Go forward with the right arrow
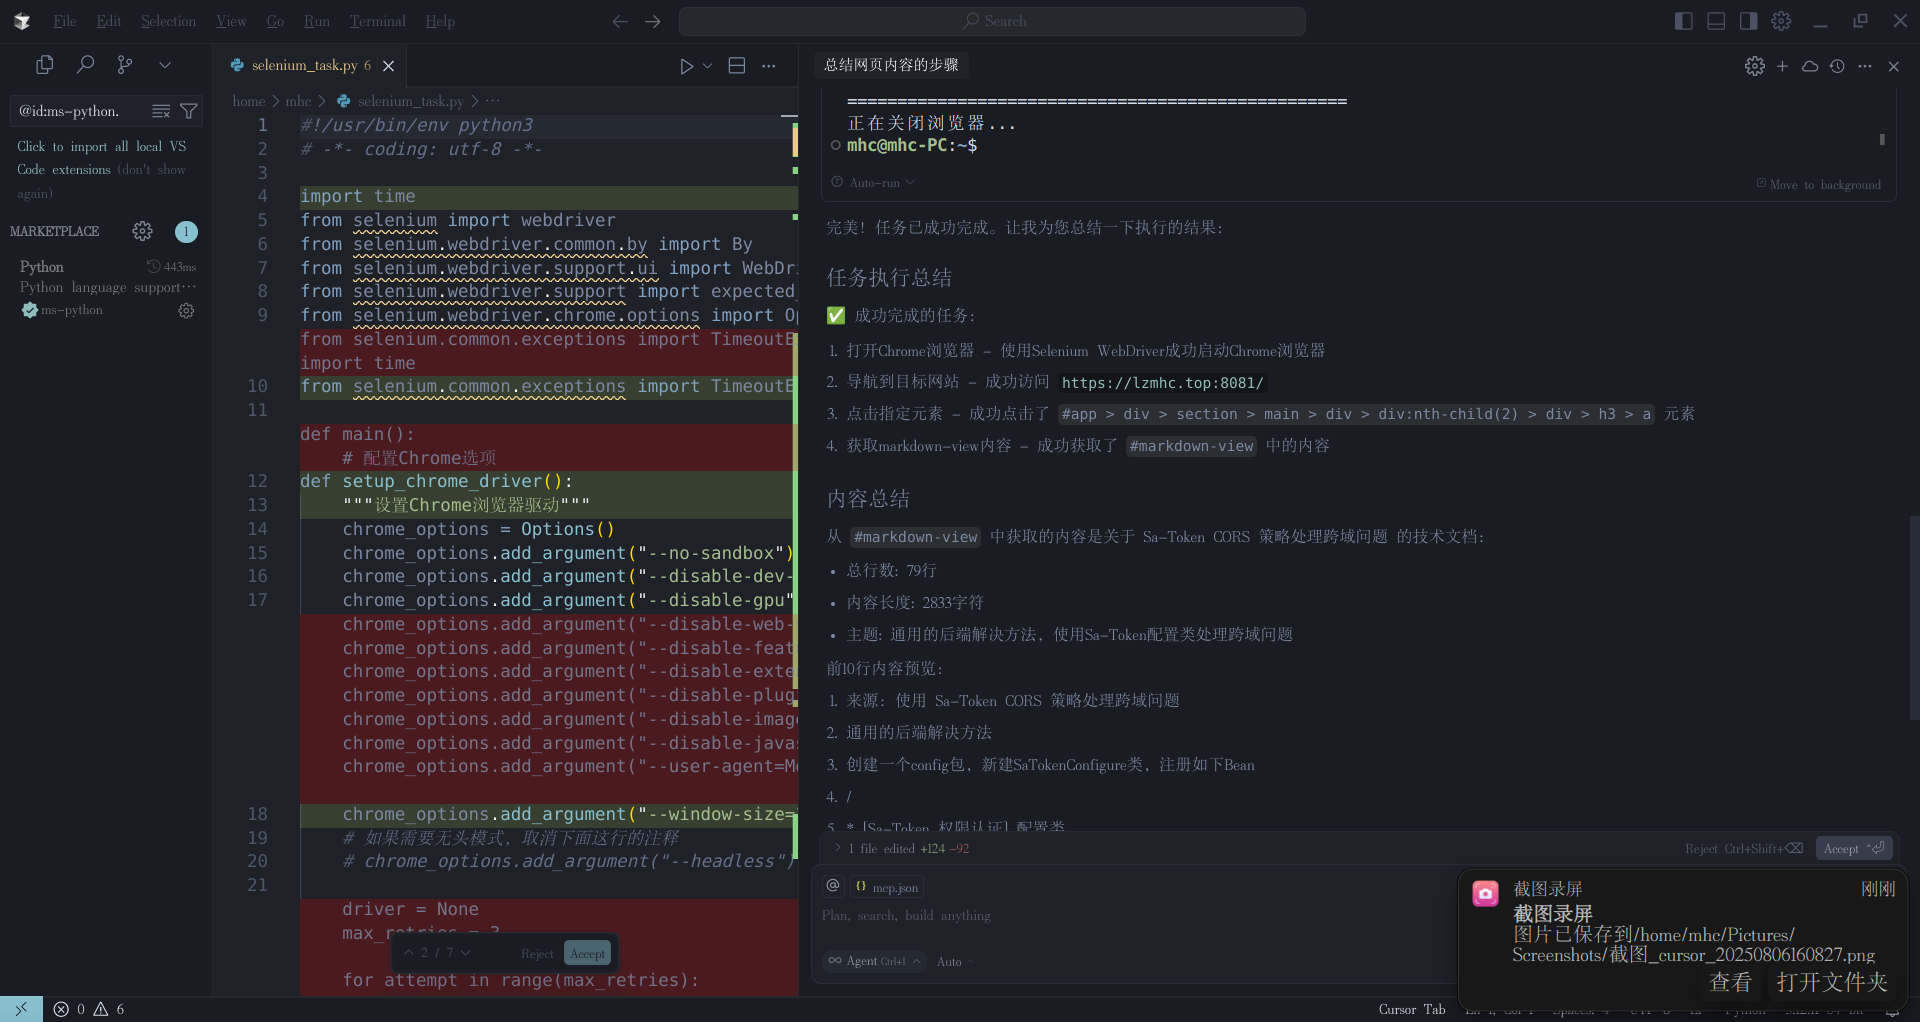The image size is (1920, 1022). tap(653, 21)
